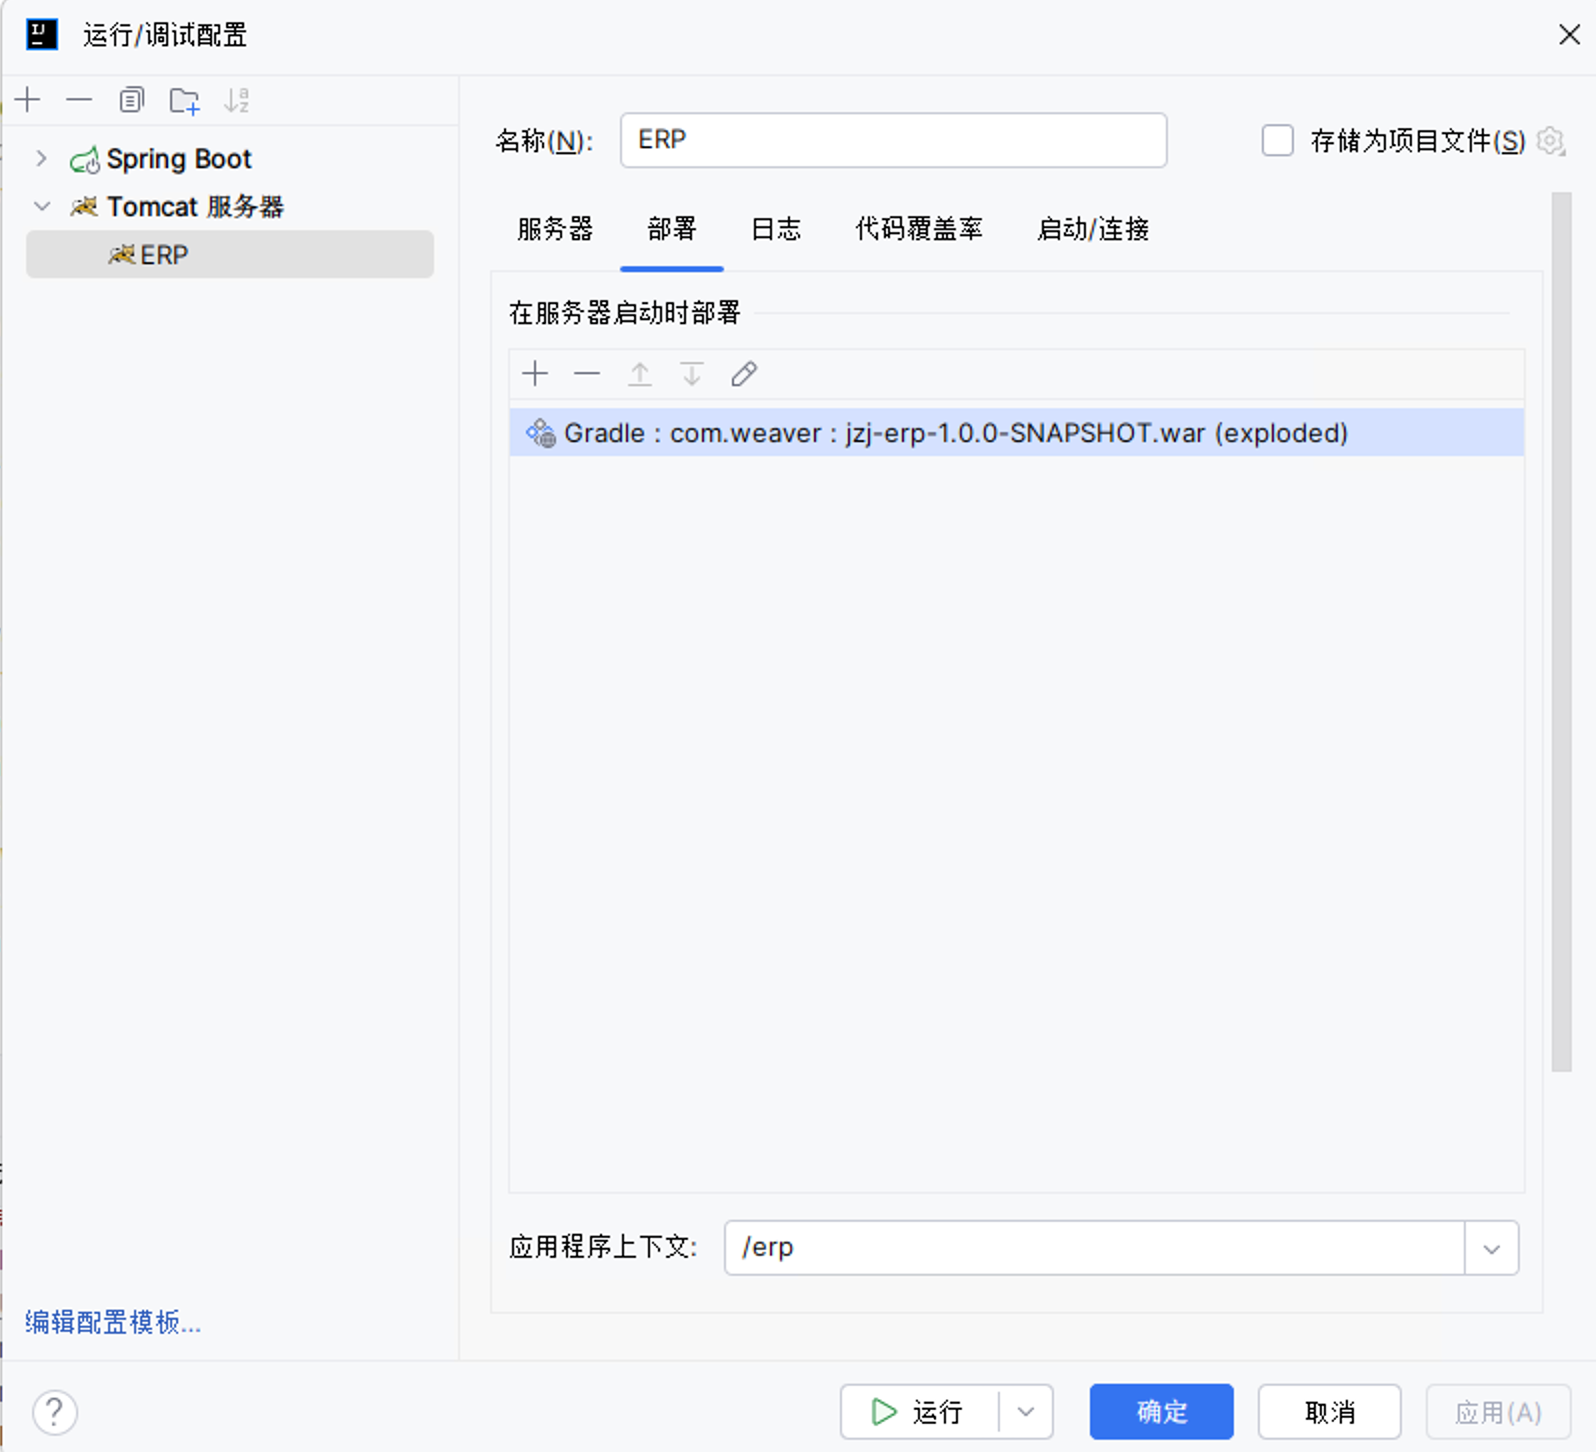The width and height of the screenshot is (1596, 1452).
Task: Open the help question mark button
Action: [54, 1412]
